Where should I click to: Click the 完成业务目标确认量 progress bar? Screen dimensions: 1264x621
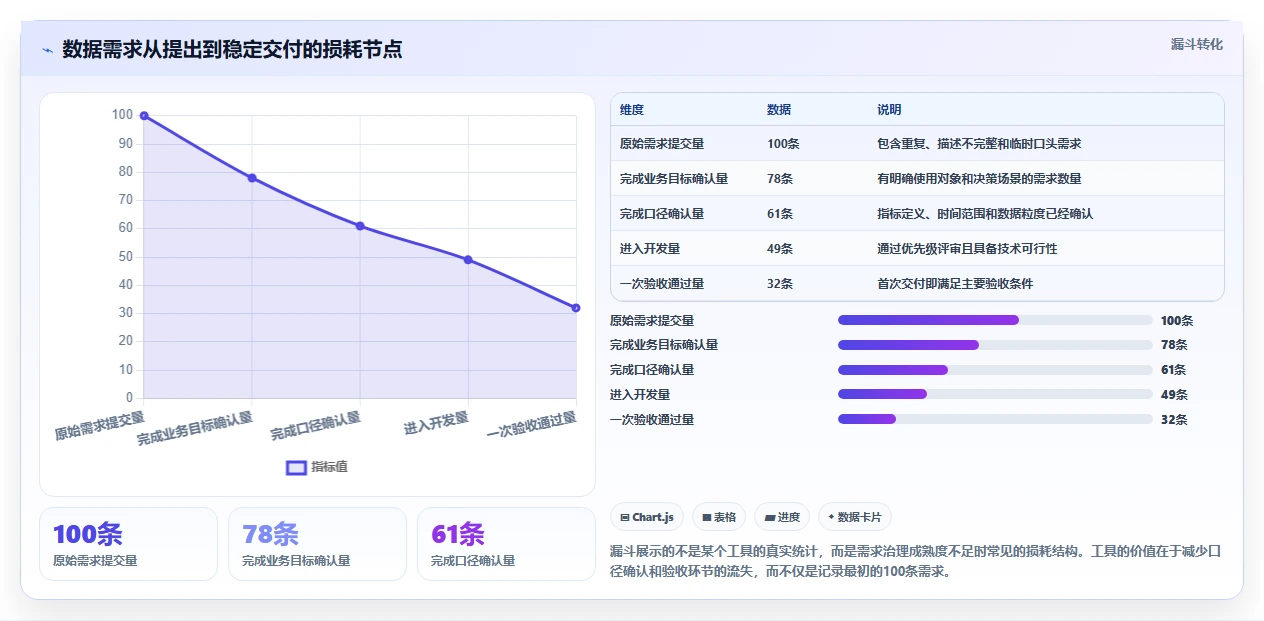pyautogui.click(x=995, y=345)
